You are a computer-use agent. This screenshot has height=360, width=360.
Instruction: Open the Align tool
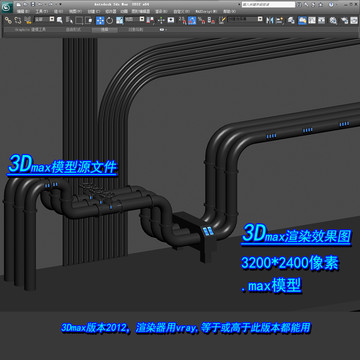(279, 20)
